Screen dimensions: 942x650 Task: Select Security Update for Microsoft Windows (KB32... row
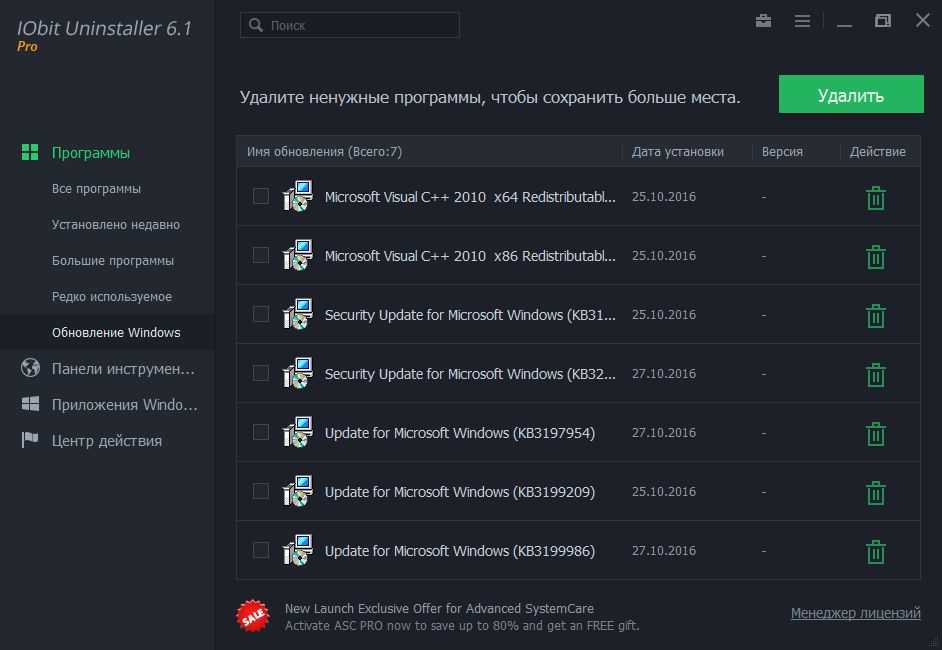point(578,373)
